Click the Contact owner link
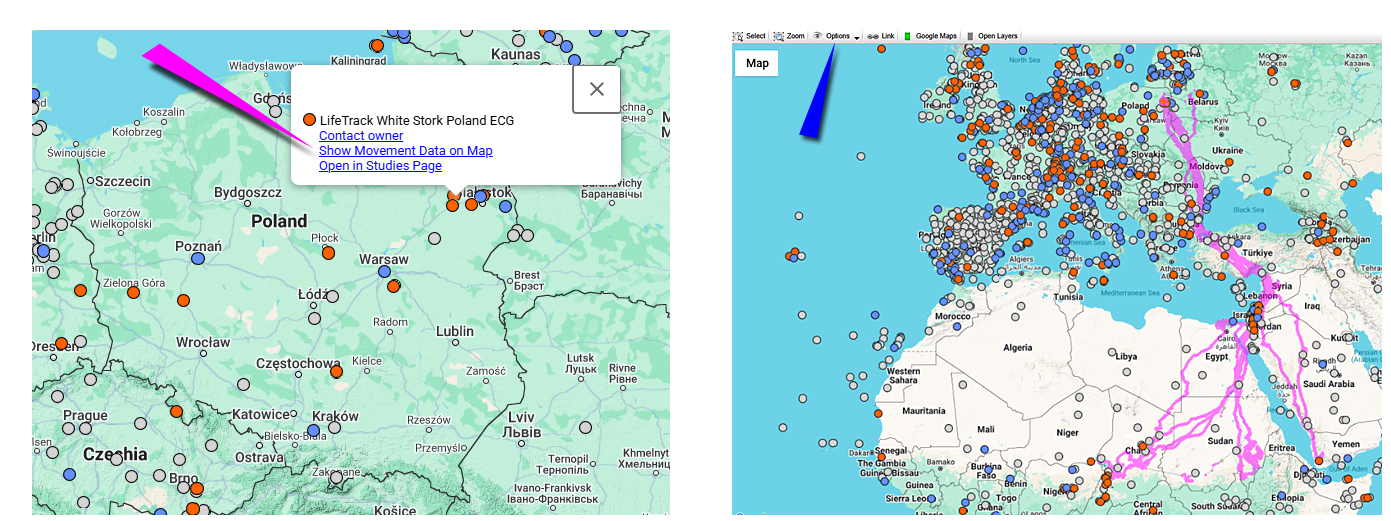The width and height of the screenshot is (1391, 521). tap(361, 136)
